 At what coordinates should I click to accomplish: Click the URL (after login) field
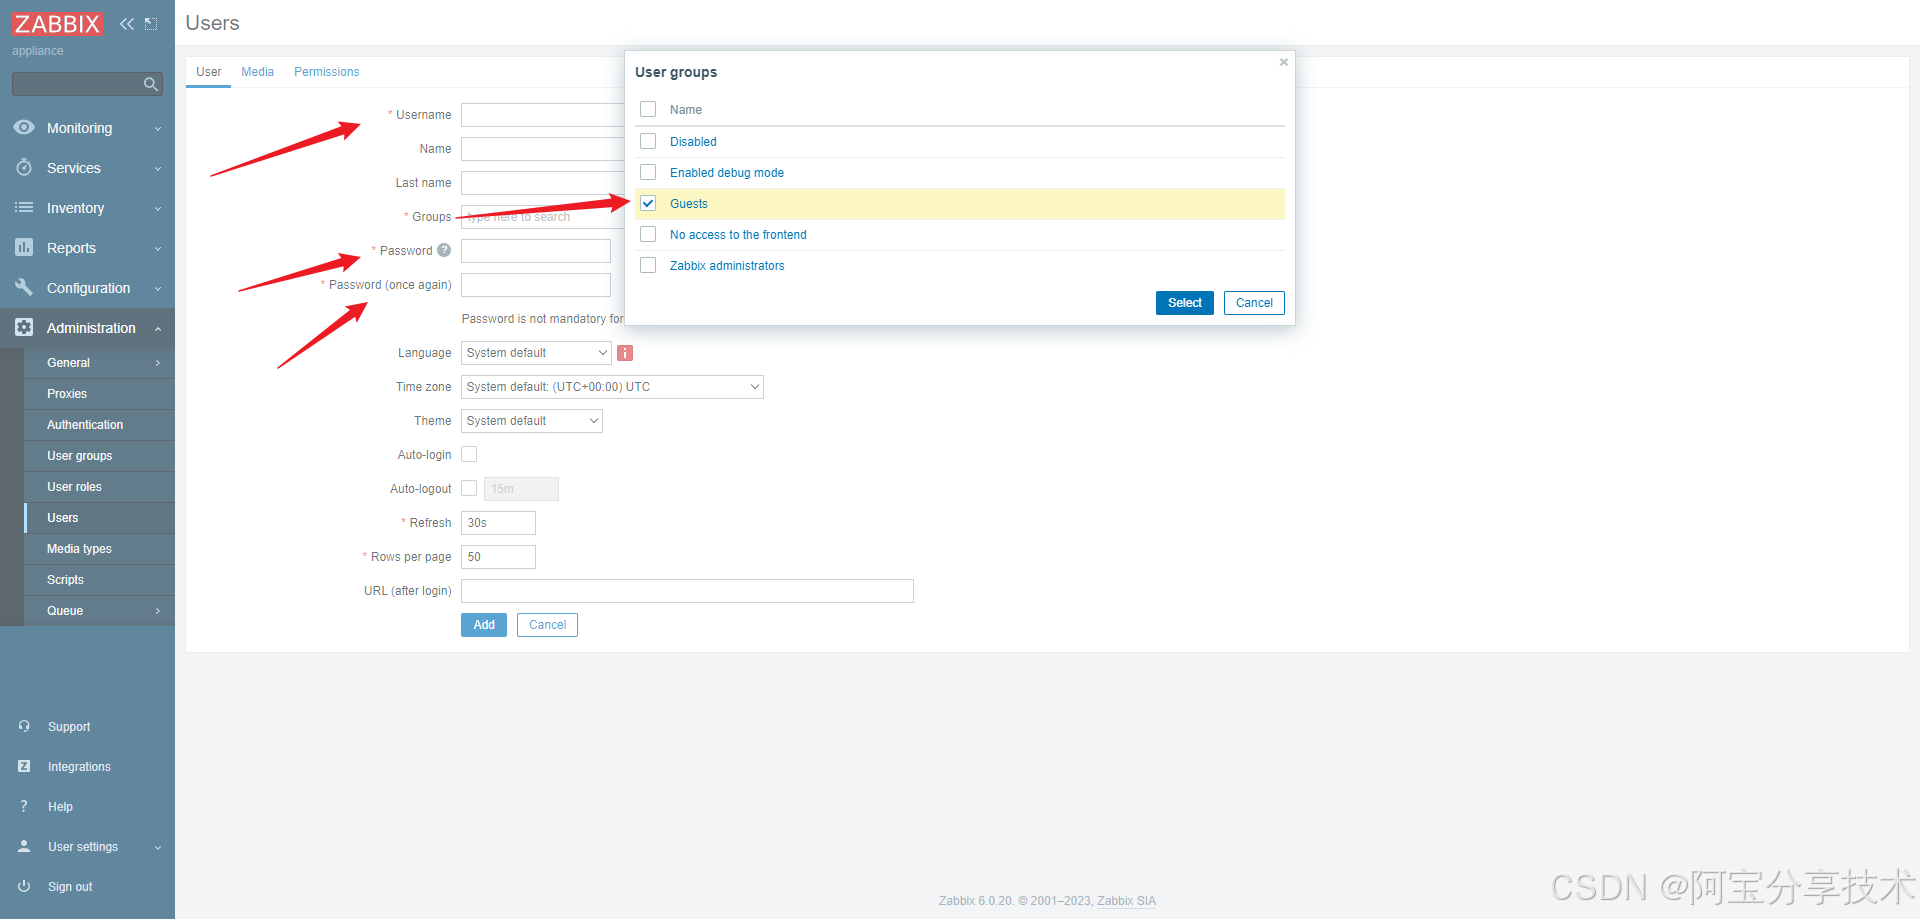point(687,591)
